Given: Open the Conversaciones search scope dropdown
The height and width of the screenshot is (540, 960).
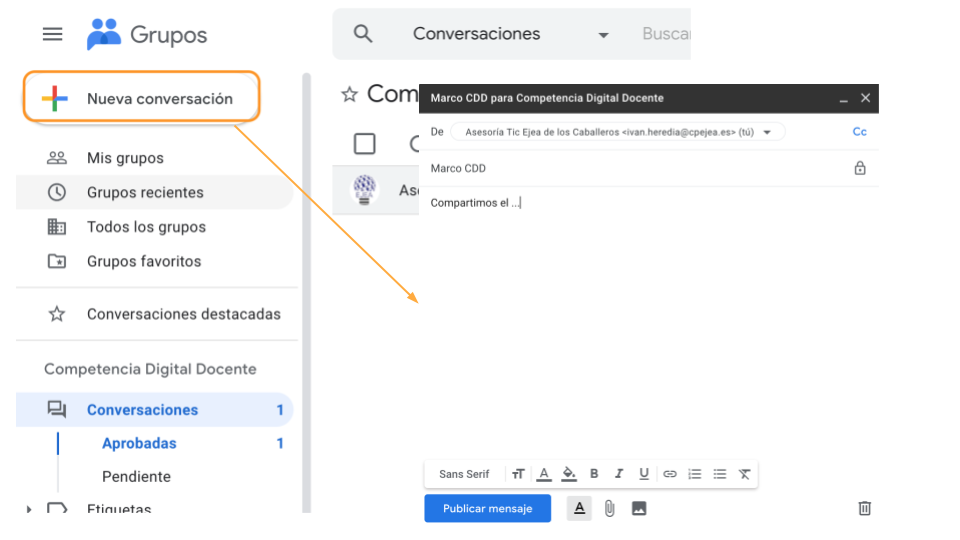Looking at the screenshot, I should [511, 34].
